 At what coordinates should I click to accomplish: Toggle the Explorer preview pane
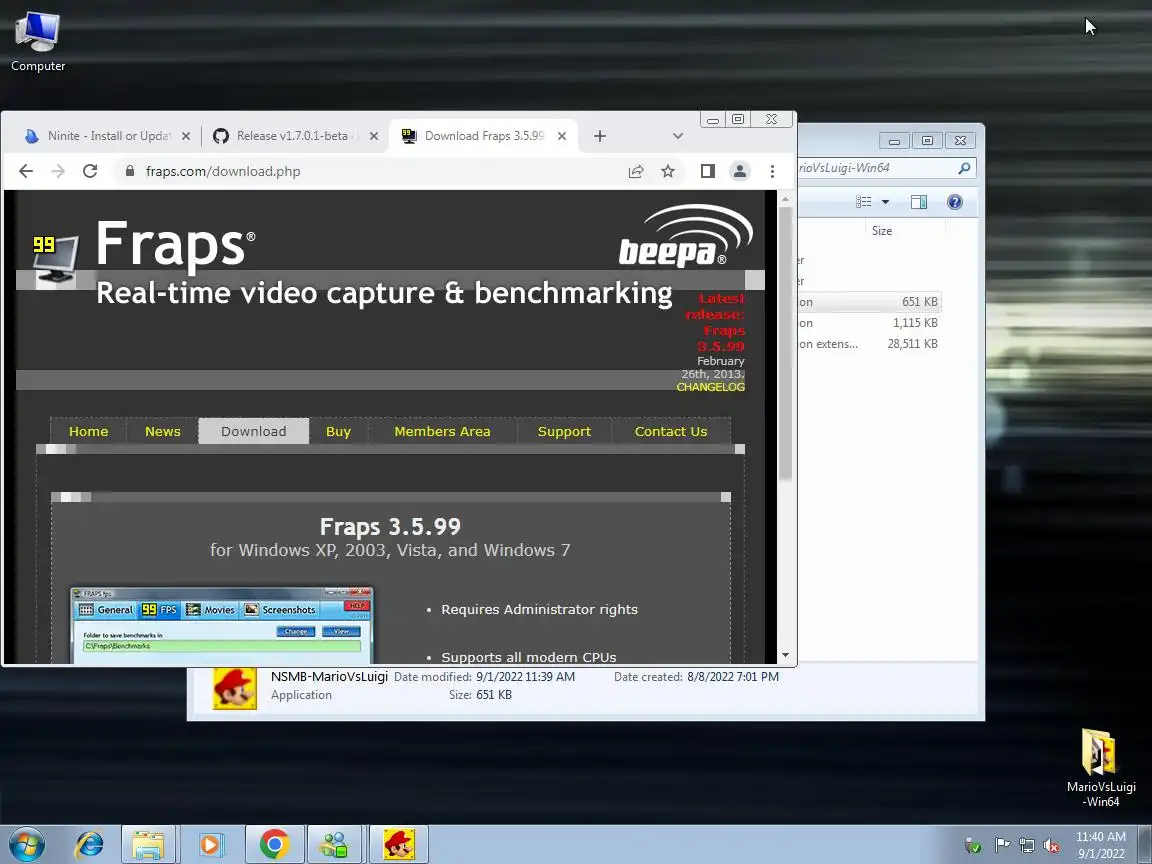coord(918,202)
